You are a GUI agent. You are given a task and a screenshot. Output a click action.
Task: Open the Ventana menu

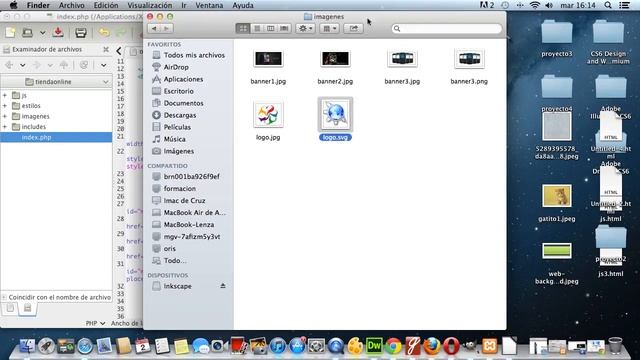[209, 5]
